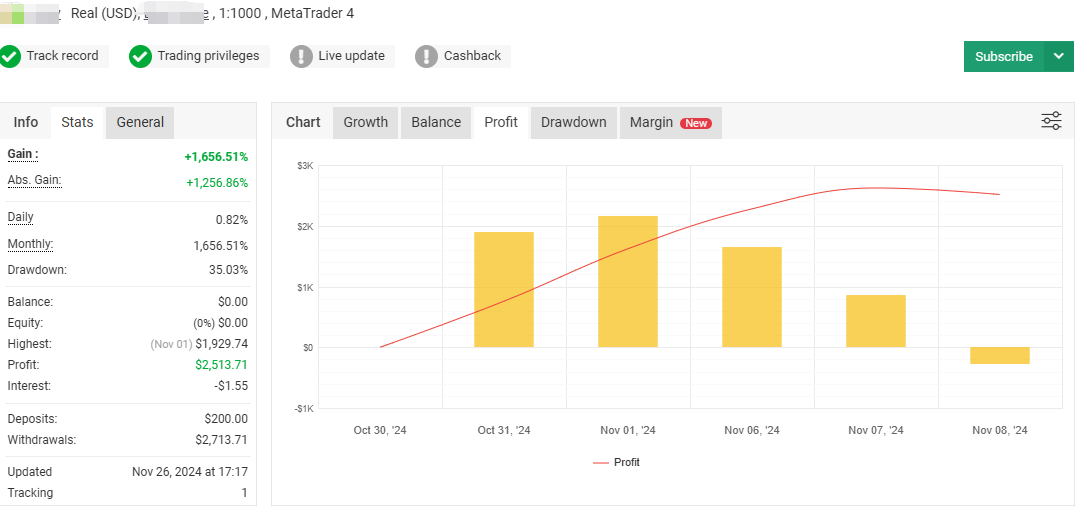Click the Live update warning icon
The image size is (1078, 507).
pyautogui.click(x=301, y=56)
